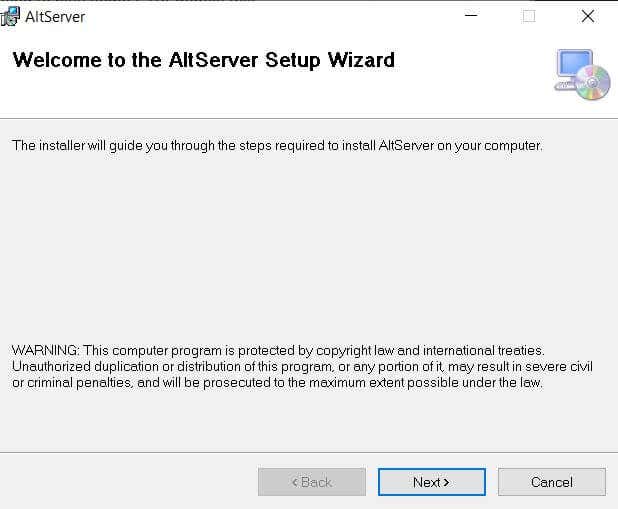Click the grayed-out maximize box
618x509 pixels.
click(529, 16)
